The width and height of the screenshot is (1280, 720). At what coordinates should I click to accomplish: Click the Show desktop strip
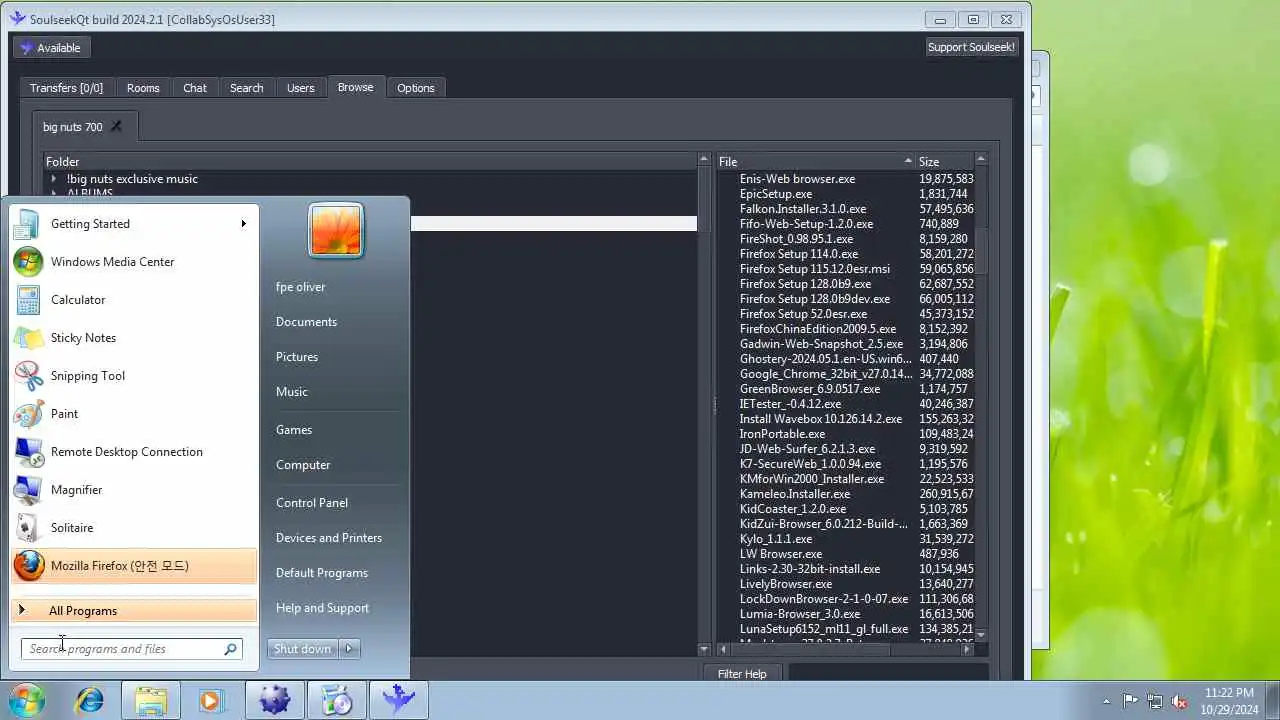(x=1273, y=700)
